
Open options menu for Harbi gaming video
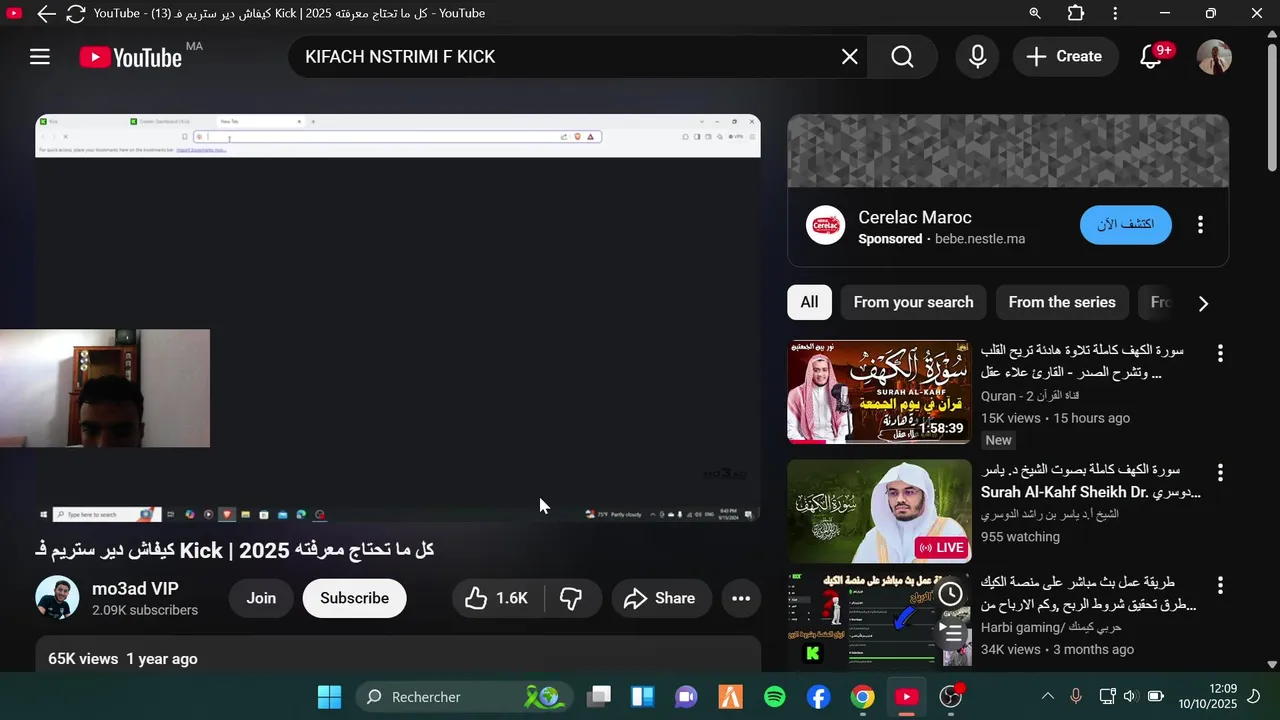pos(1219,585)
